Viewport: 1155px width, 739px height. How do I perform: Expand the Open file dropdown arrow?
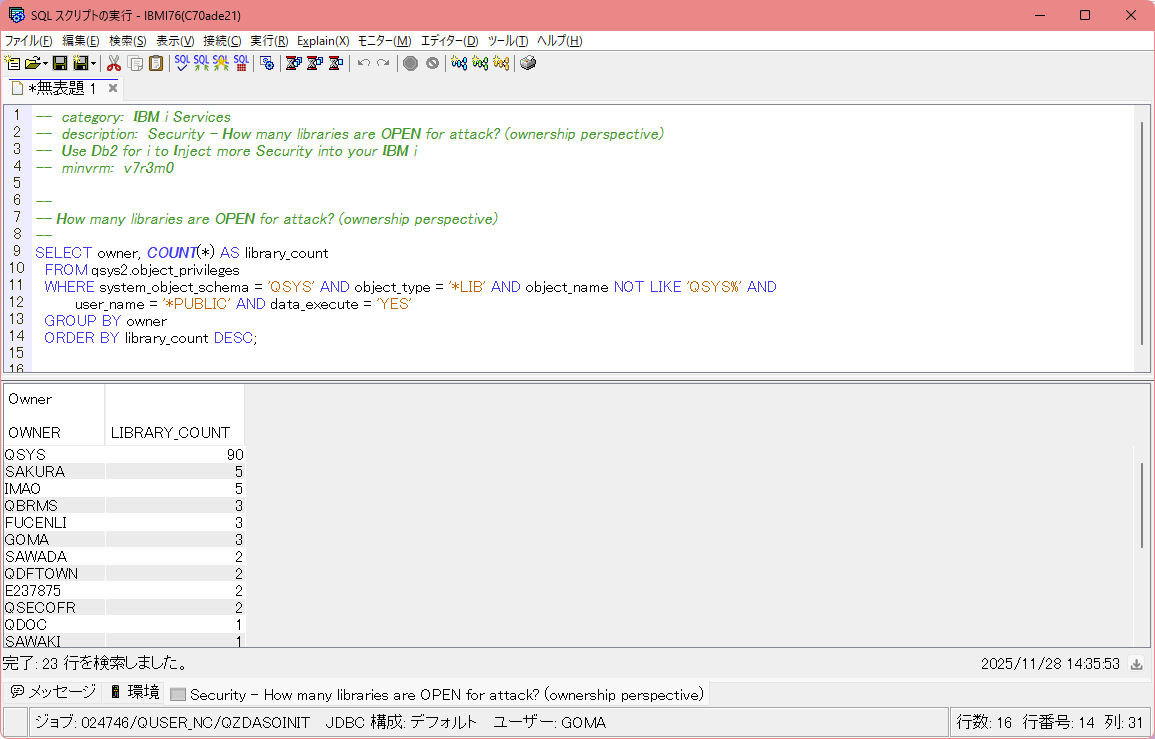pos(45,63)
